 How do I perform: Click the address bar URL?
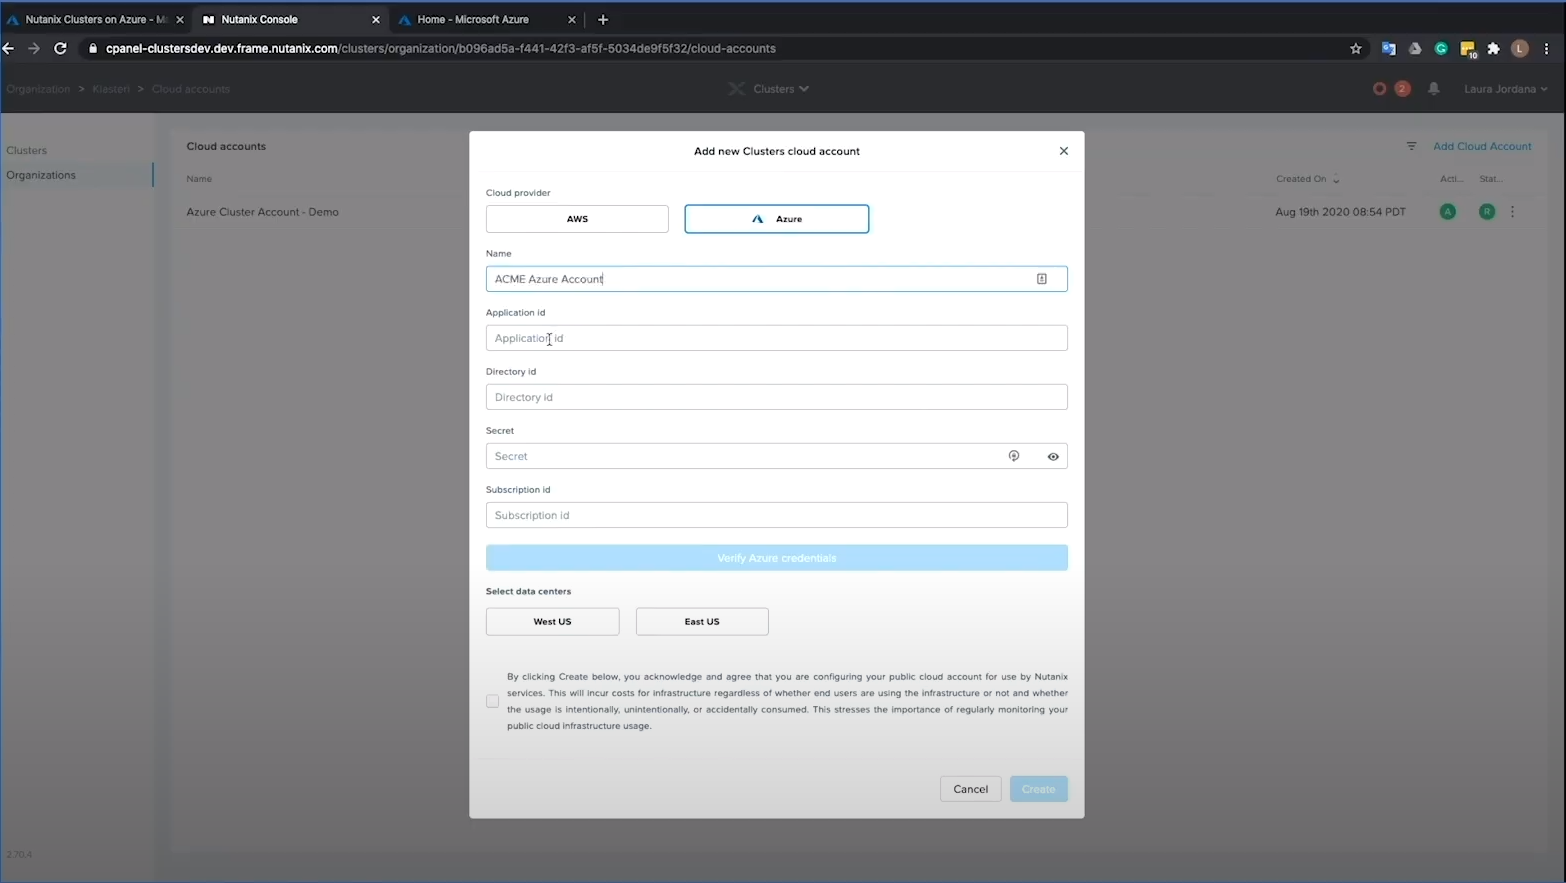(441, 48)
